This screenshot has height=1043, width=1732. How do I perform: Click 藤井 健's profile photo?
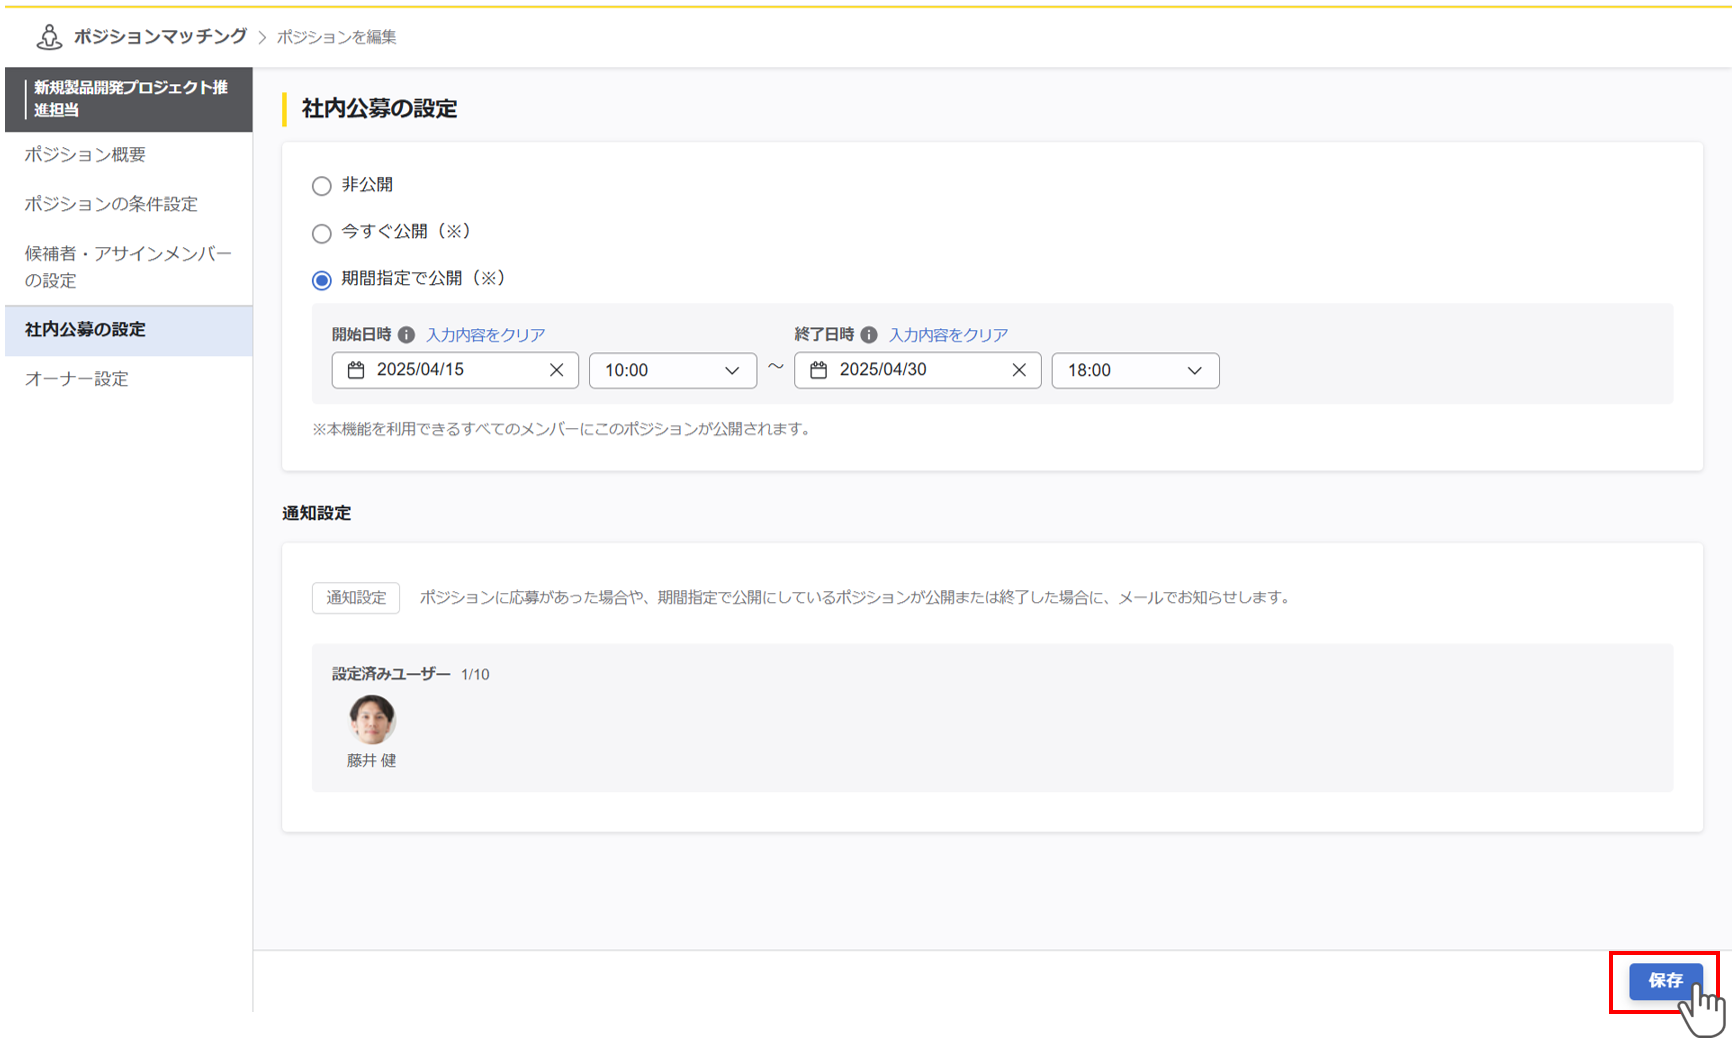pos(371,719)
